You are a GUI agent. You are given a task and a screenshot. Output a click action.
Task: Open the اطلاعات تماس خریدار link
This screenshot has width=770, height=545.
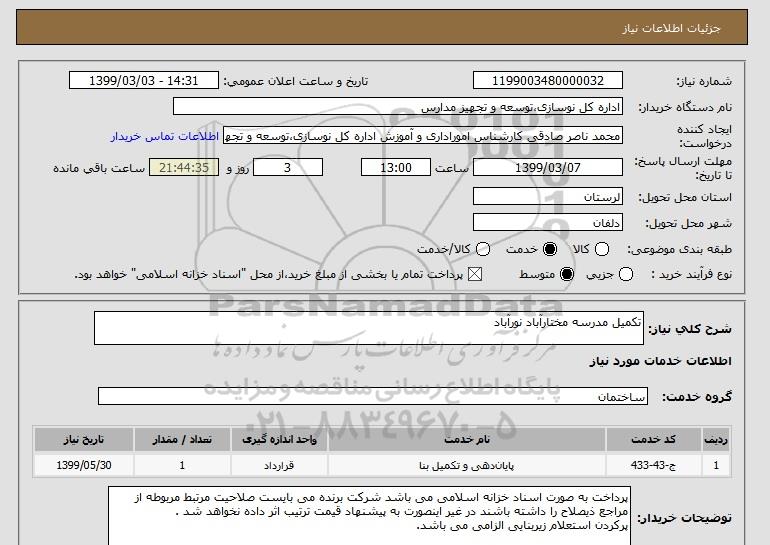pyautogui.click(x=165, y=136)
